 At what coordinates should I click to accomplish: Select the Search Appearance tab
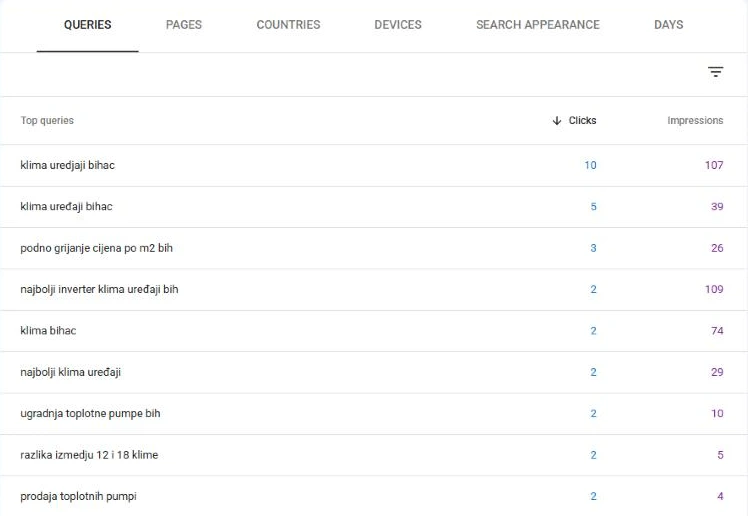[x=538, y=25]
